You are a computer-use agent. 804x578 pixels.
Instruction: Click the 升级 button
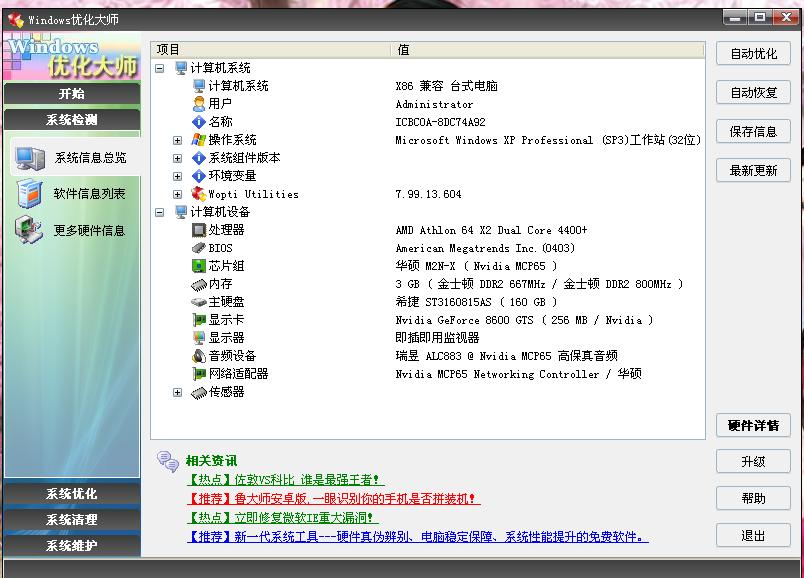point(753,462)
